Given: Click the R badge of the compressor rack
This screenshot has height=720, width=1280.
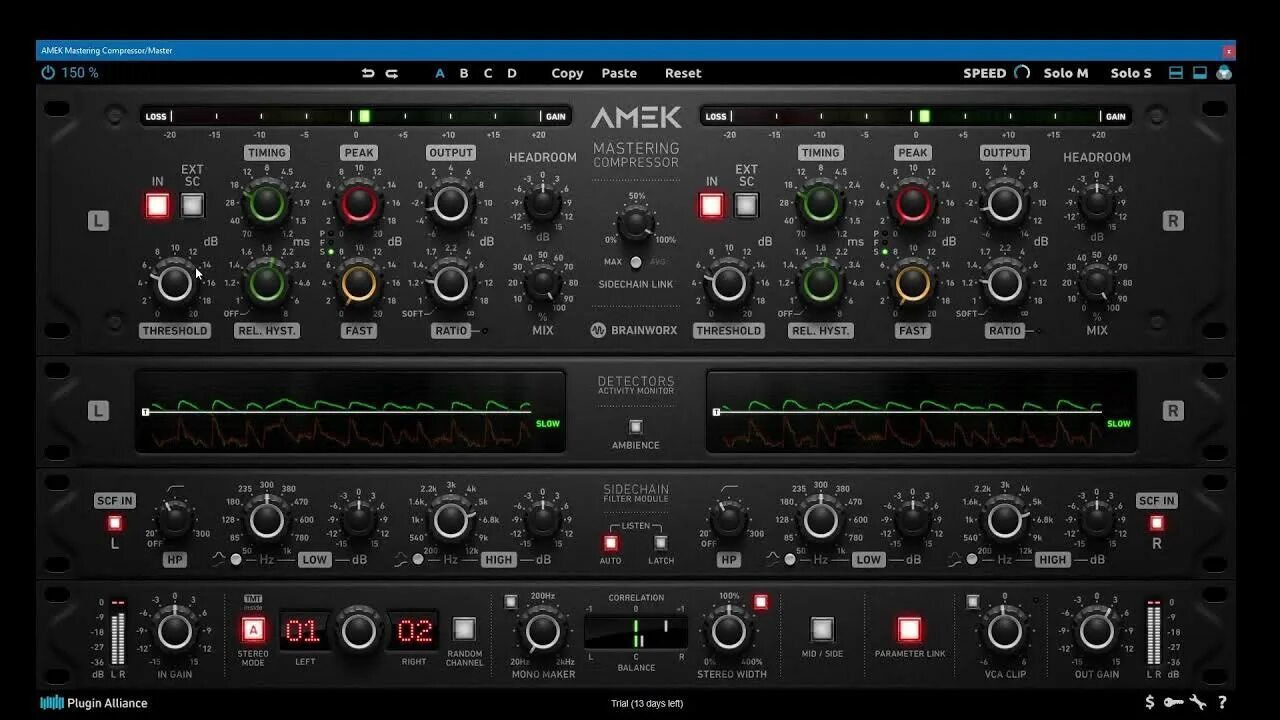Looking at the screenshot, I should pos(1174,221).
